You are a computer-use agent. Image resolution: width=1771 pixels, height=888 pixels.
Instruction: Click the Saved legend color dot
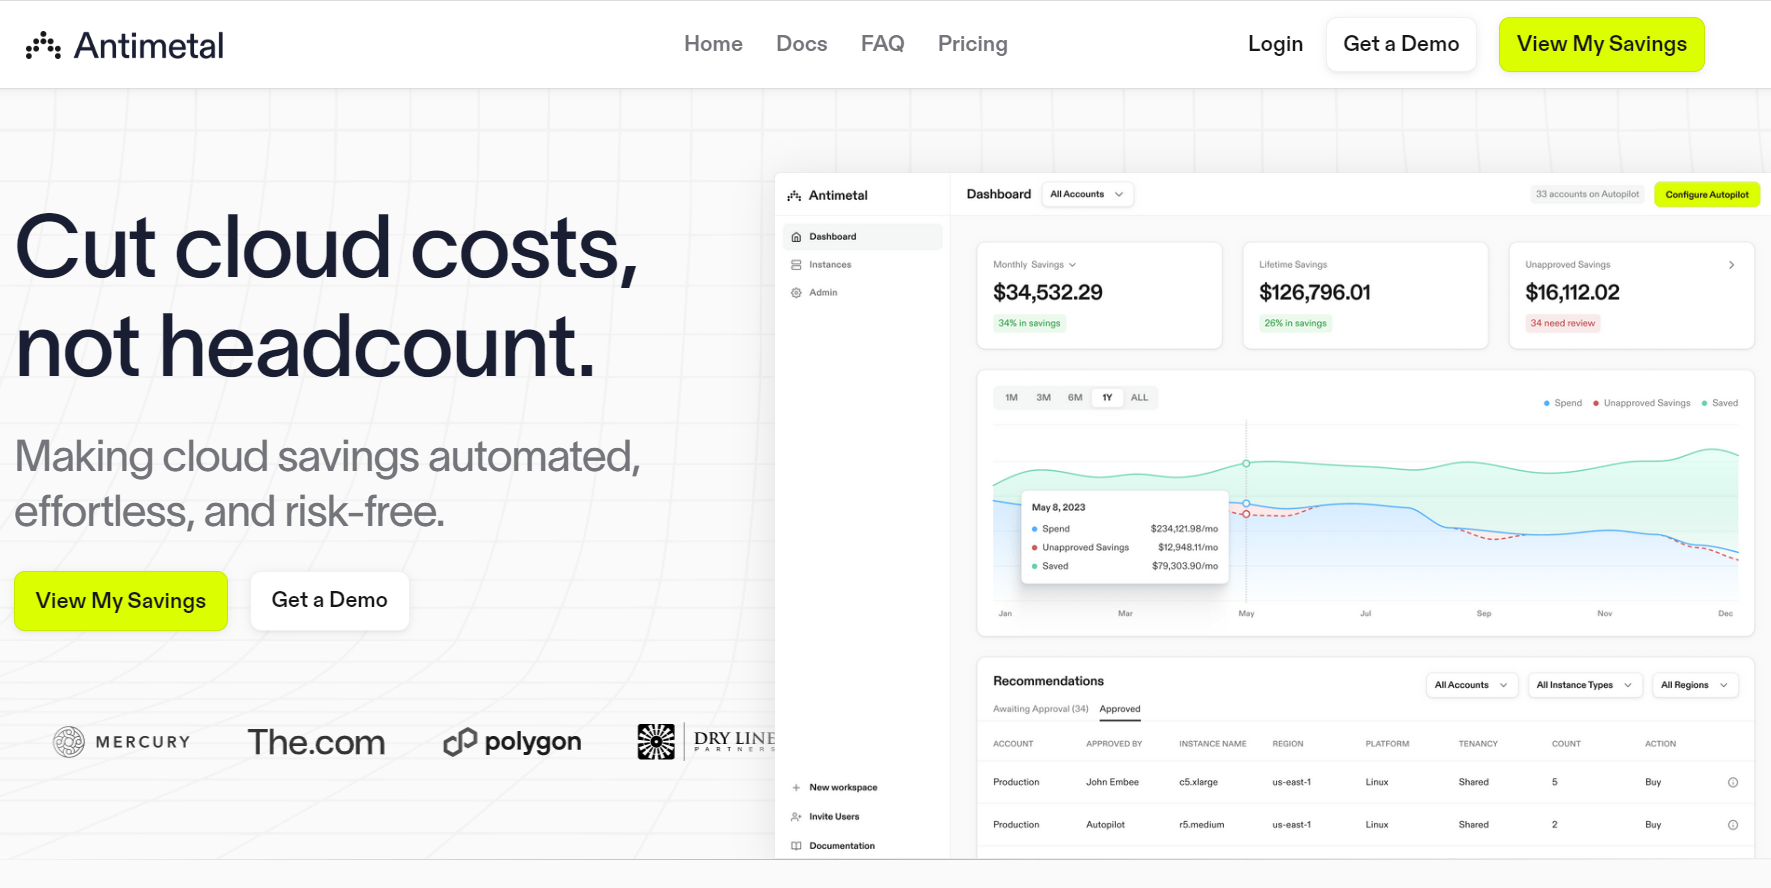click(1704, 403)
